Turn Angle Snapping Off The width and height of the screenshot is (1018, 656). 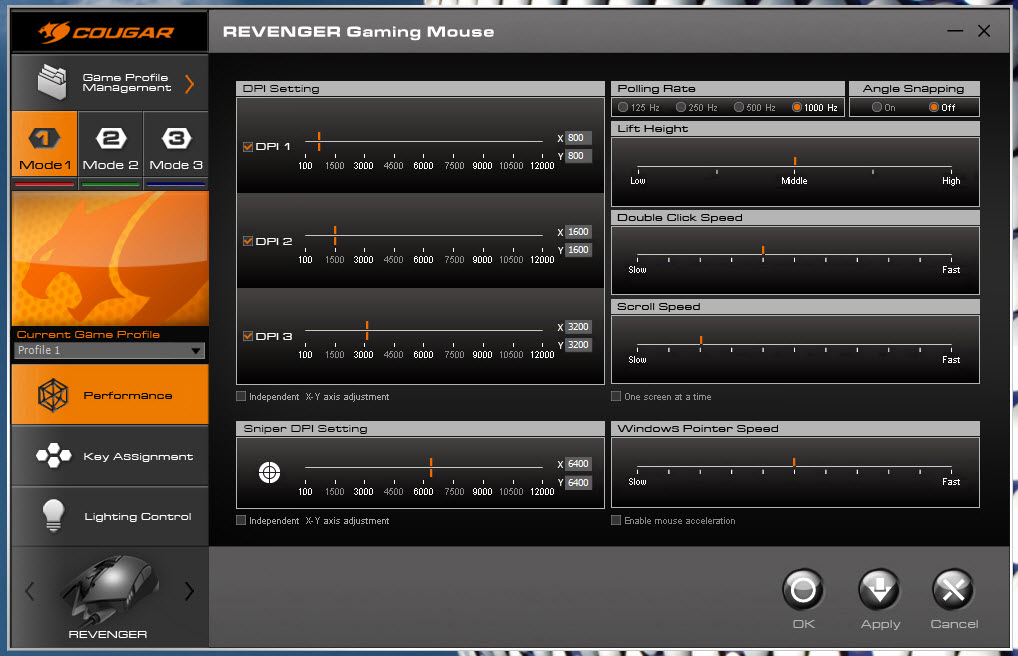click(934, 107)
